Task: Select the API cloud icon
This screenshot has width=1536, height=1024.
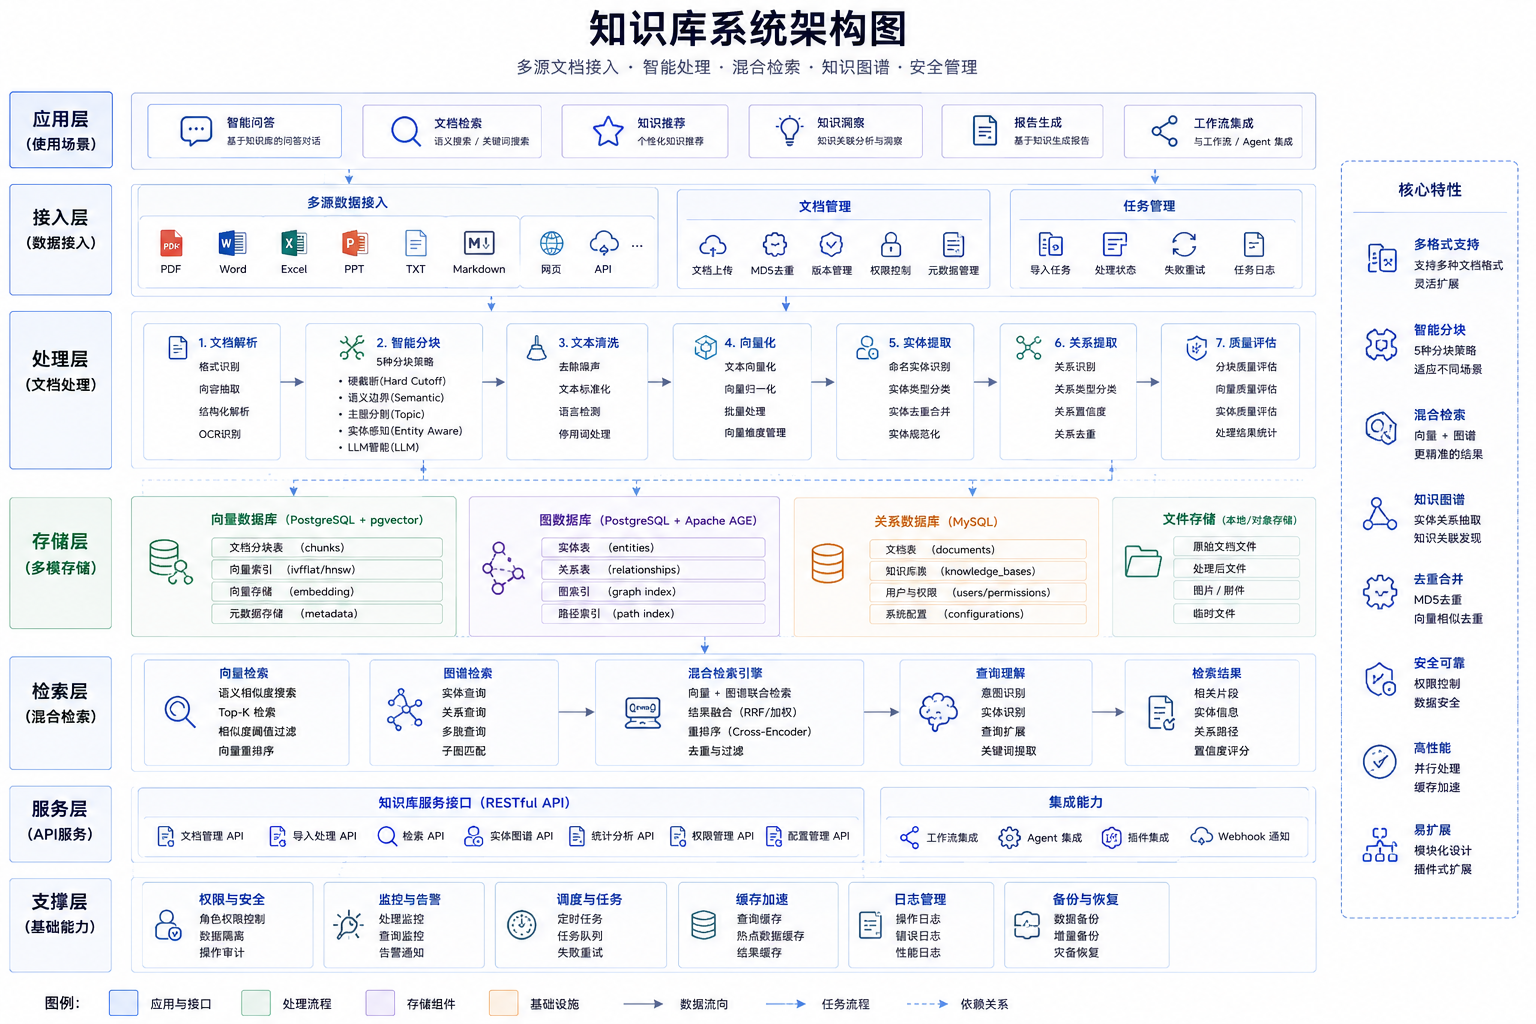Action: [x=604, y=243]
